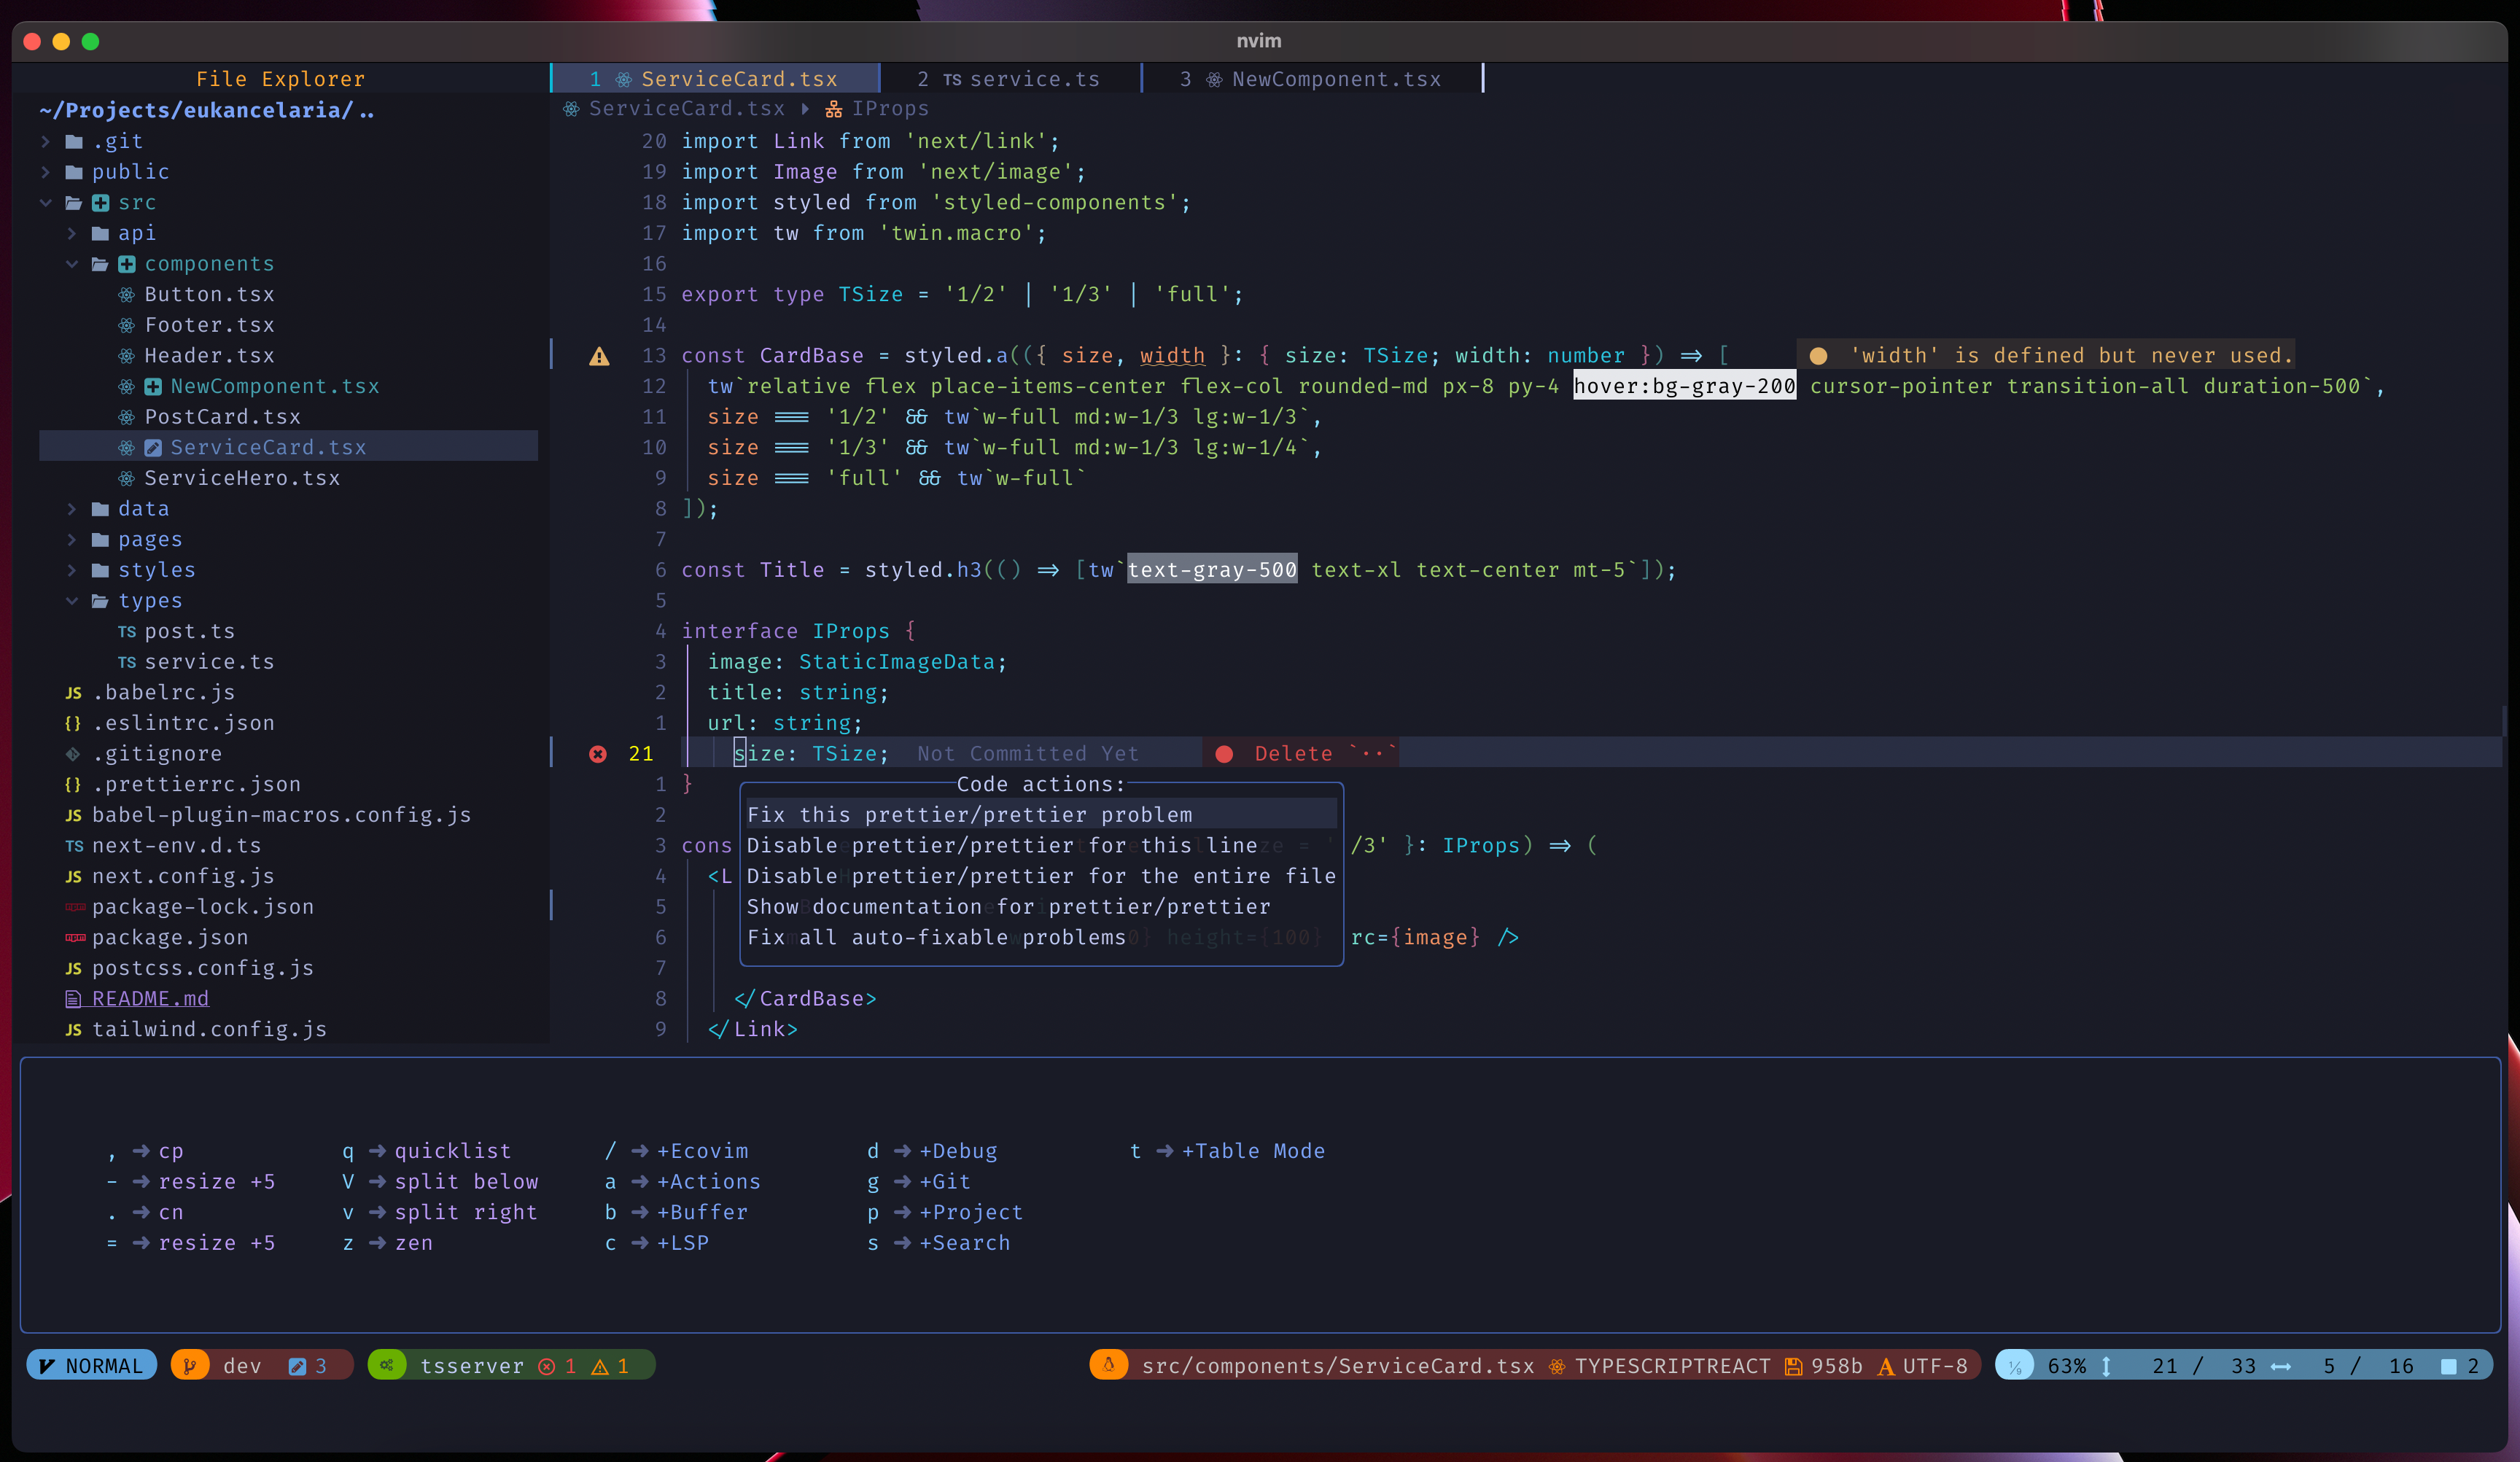Click the orange file icon in statusline

point(1109,1366)
